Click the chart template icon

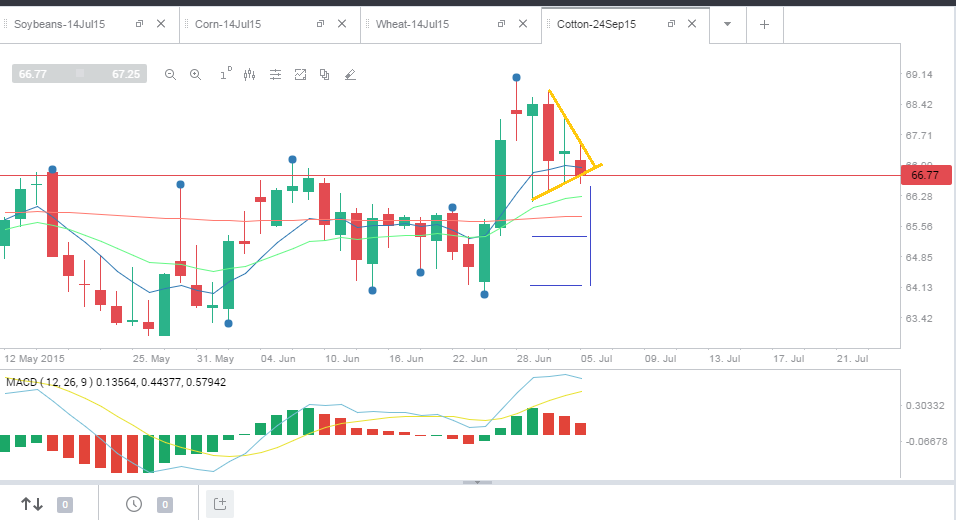[x=300, y=74]
